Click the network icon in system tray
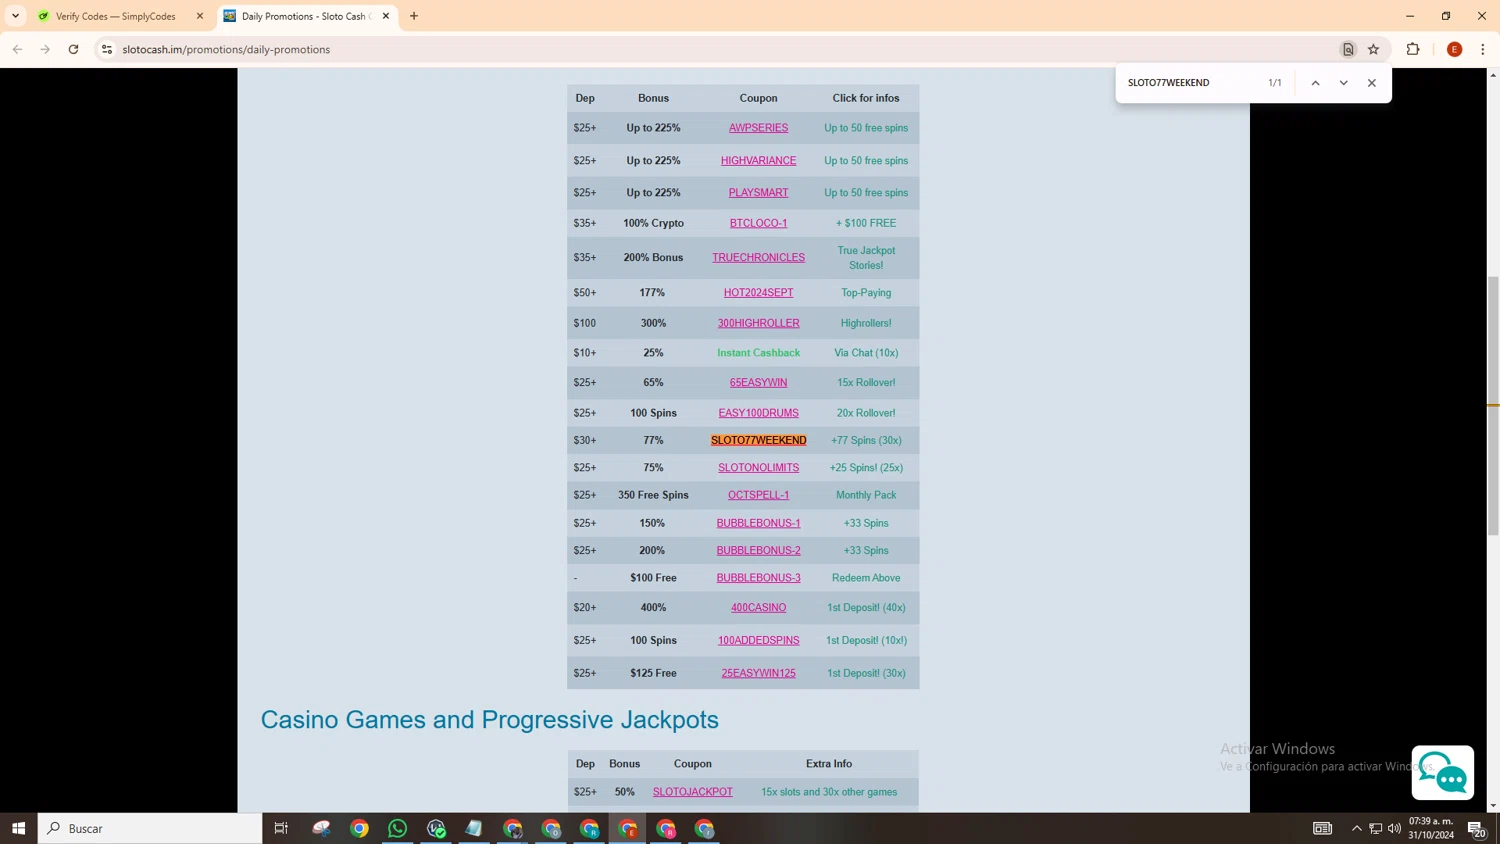The height and width of the screenshot is (844, 1500). point(1376,828)
